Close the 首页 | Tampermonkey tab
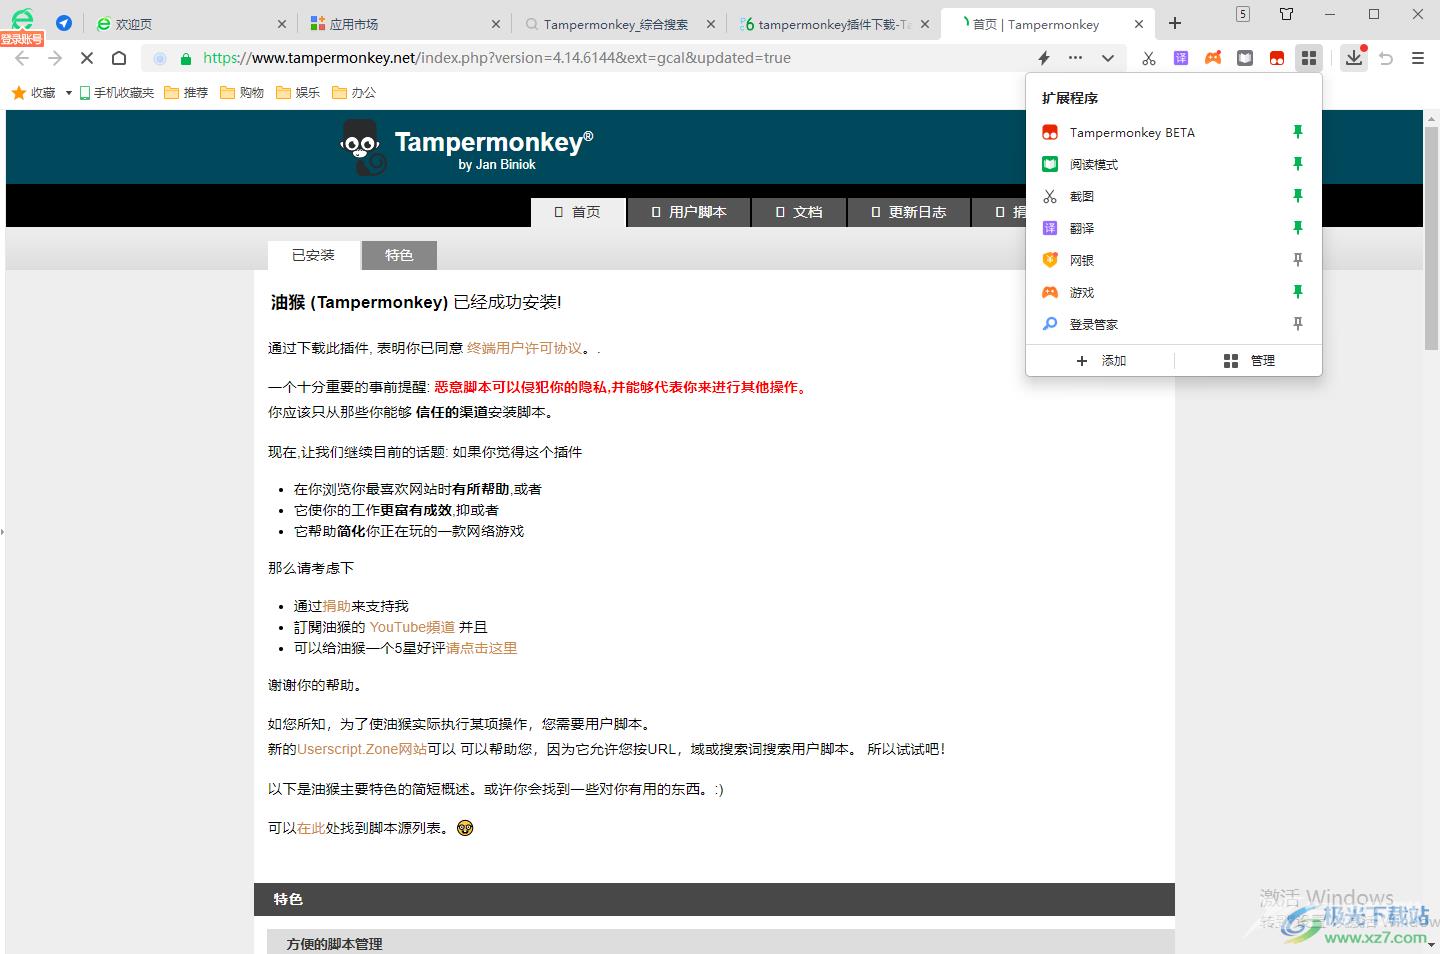 click(x=1138, y=24)
